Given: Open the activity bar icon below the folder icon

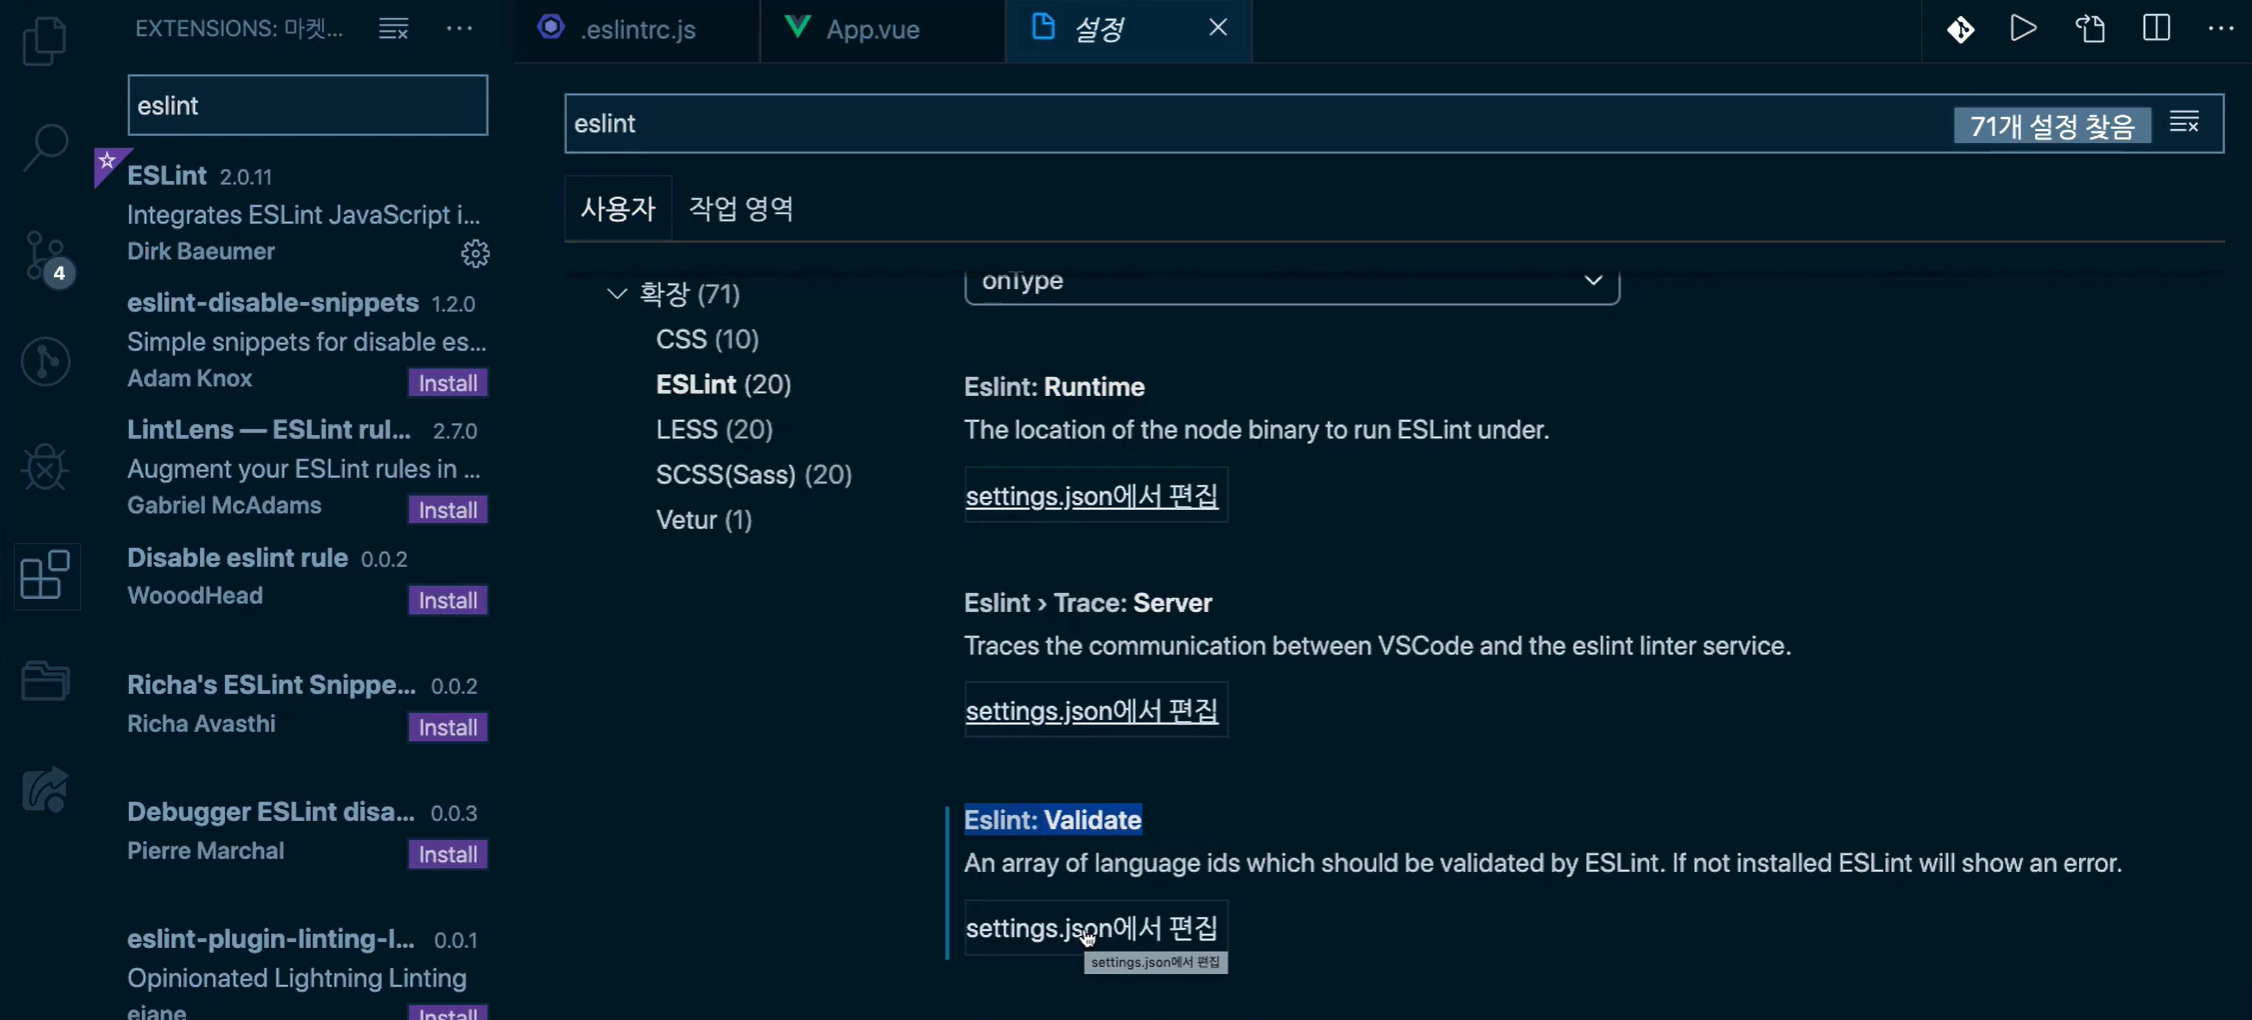Looking at the screenshot, I should click(45, 790).
